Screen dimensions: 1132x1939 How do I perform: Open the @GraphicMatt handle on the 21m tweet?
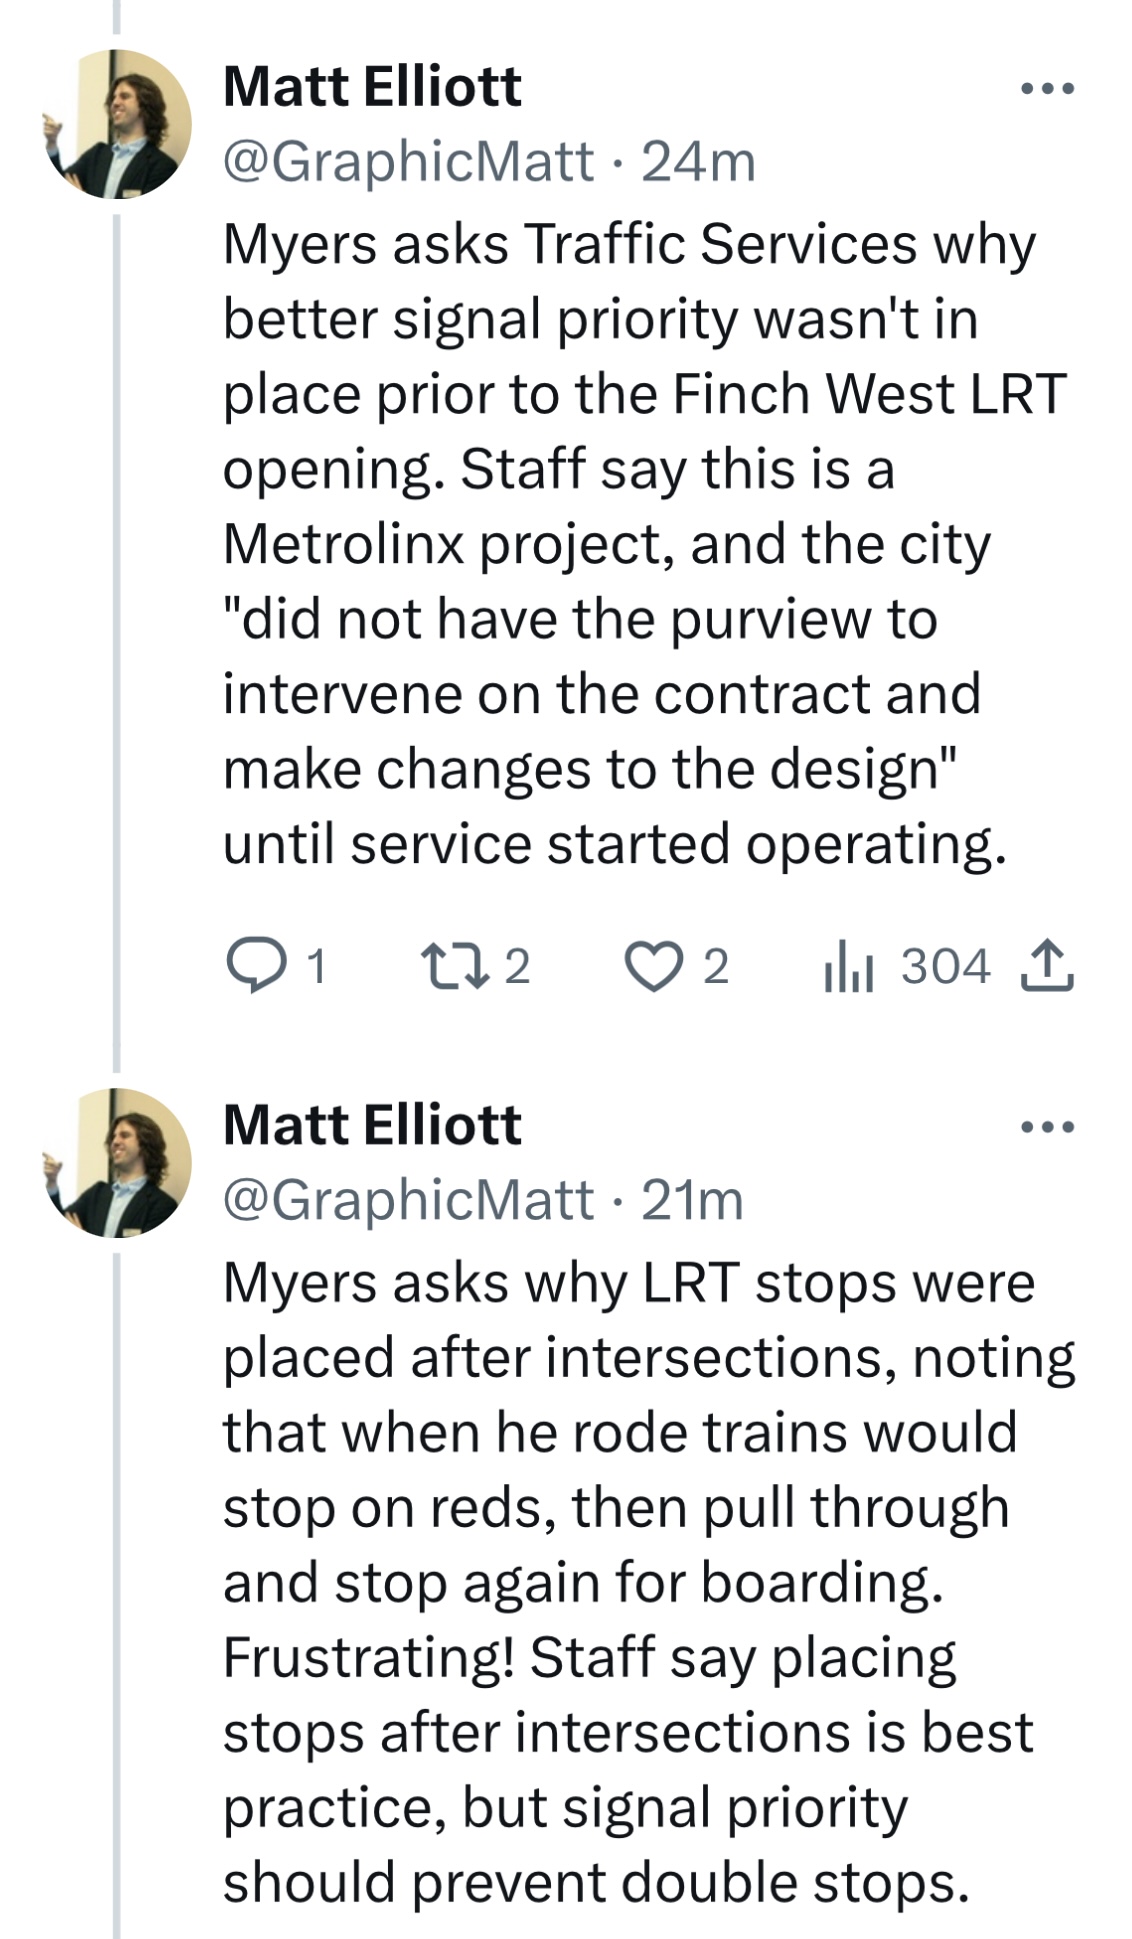(408, 1200)
